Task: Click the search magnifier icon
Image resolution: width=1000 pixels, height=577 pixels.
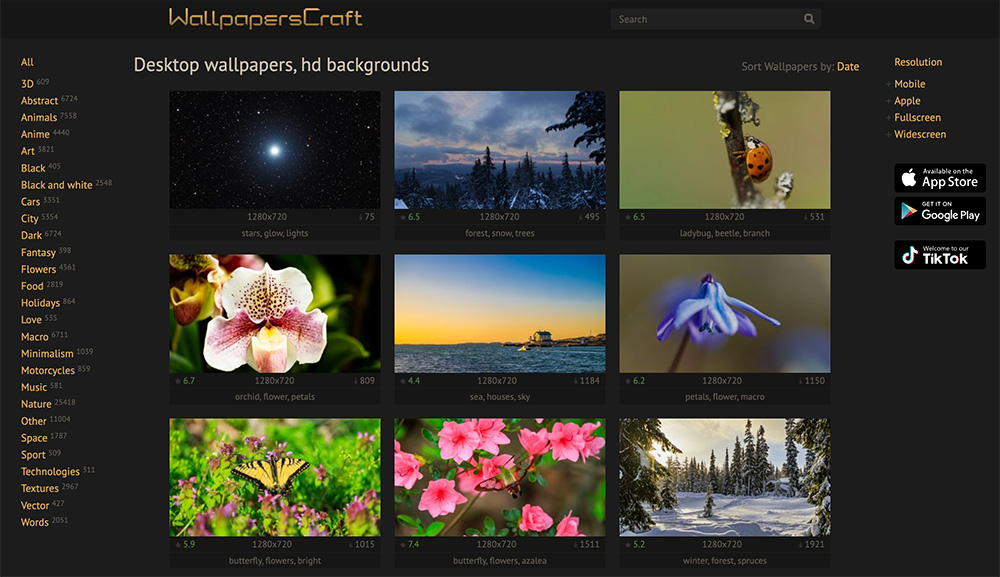Action: coord(809,19)
